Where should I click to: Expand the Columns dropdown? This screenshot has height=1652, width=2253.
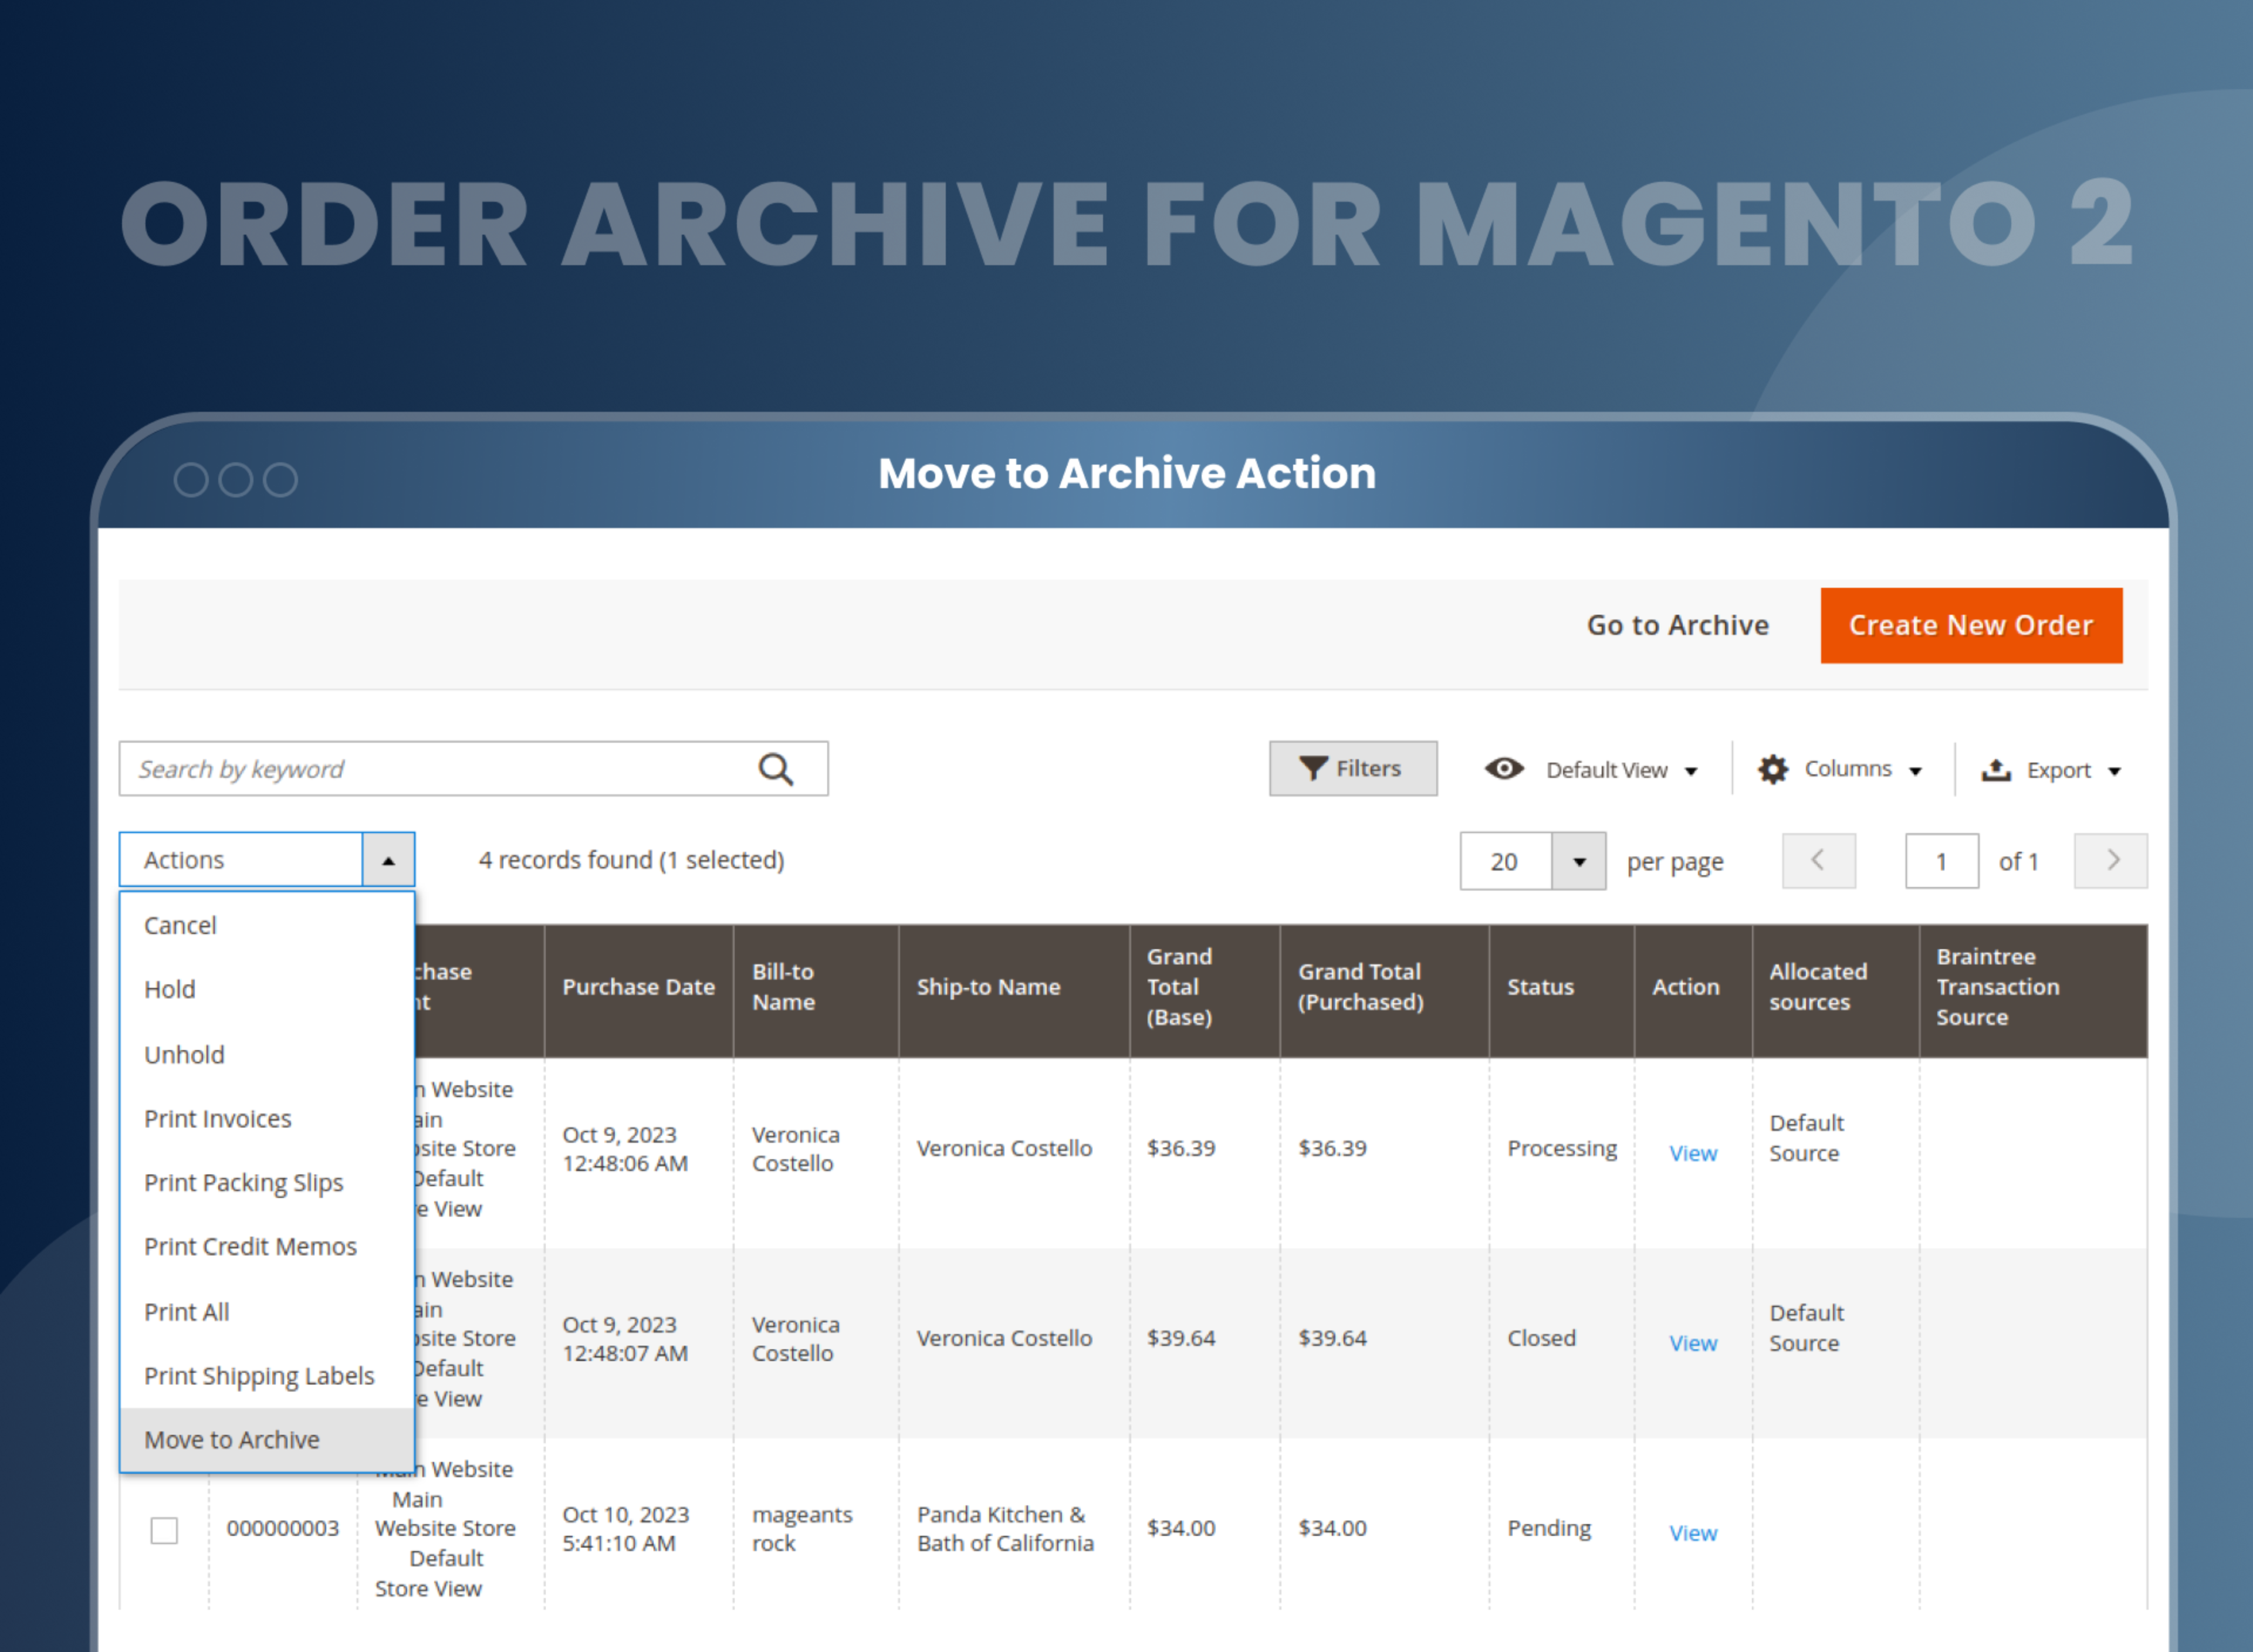click(x=1862, y=769)
